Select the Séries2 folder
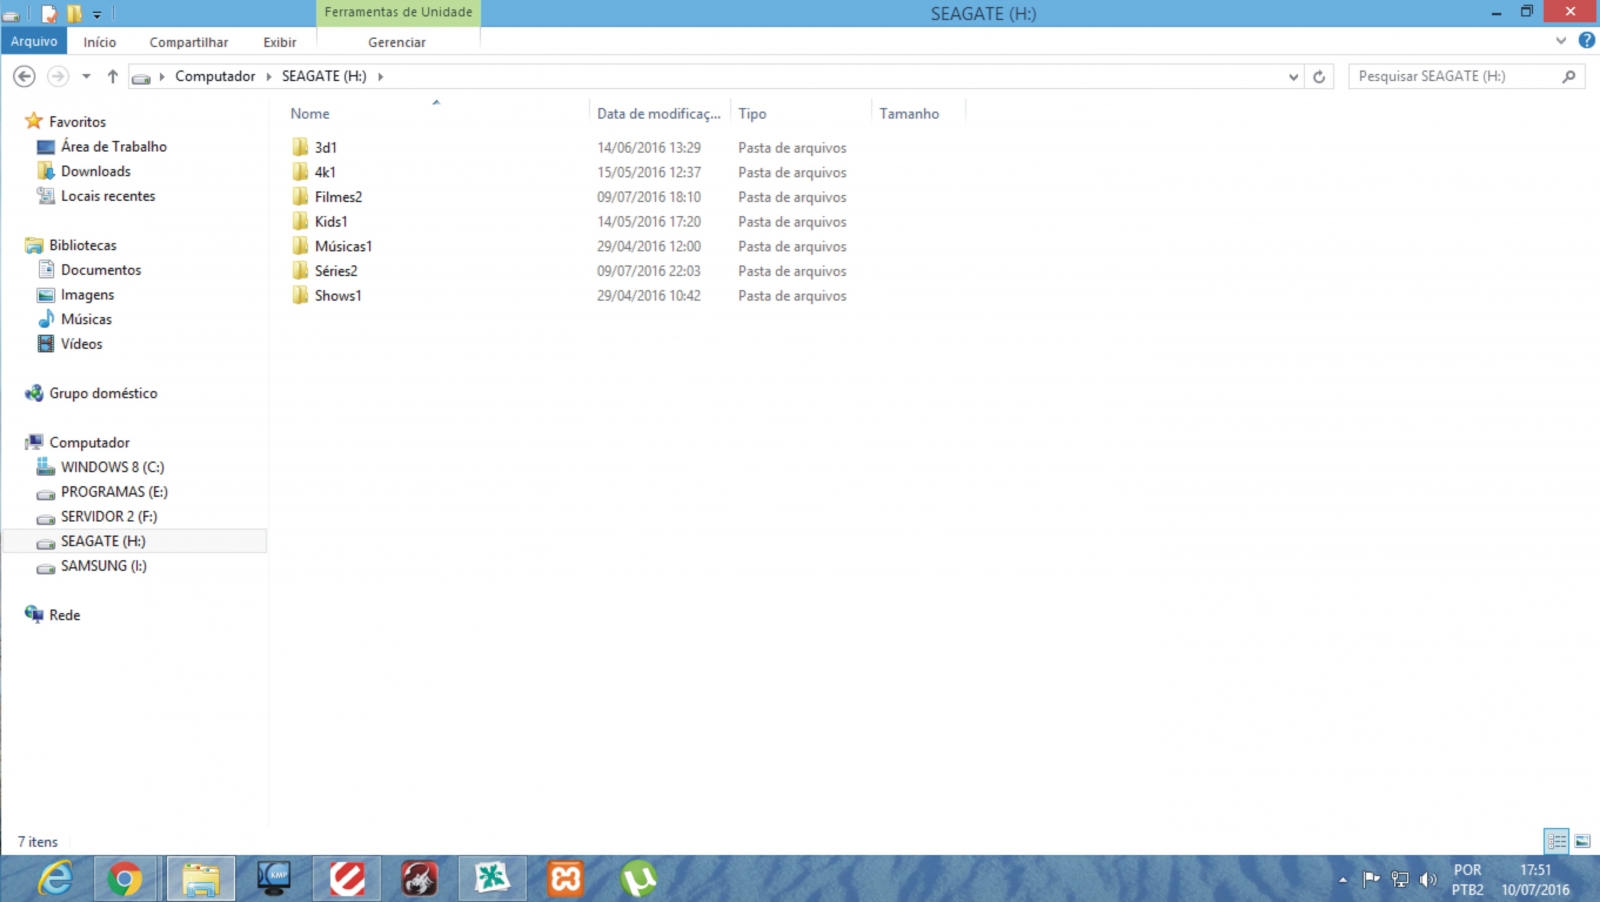 coord(336,271)
